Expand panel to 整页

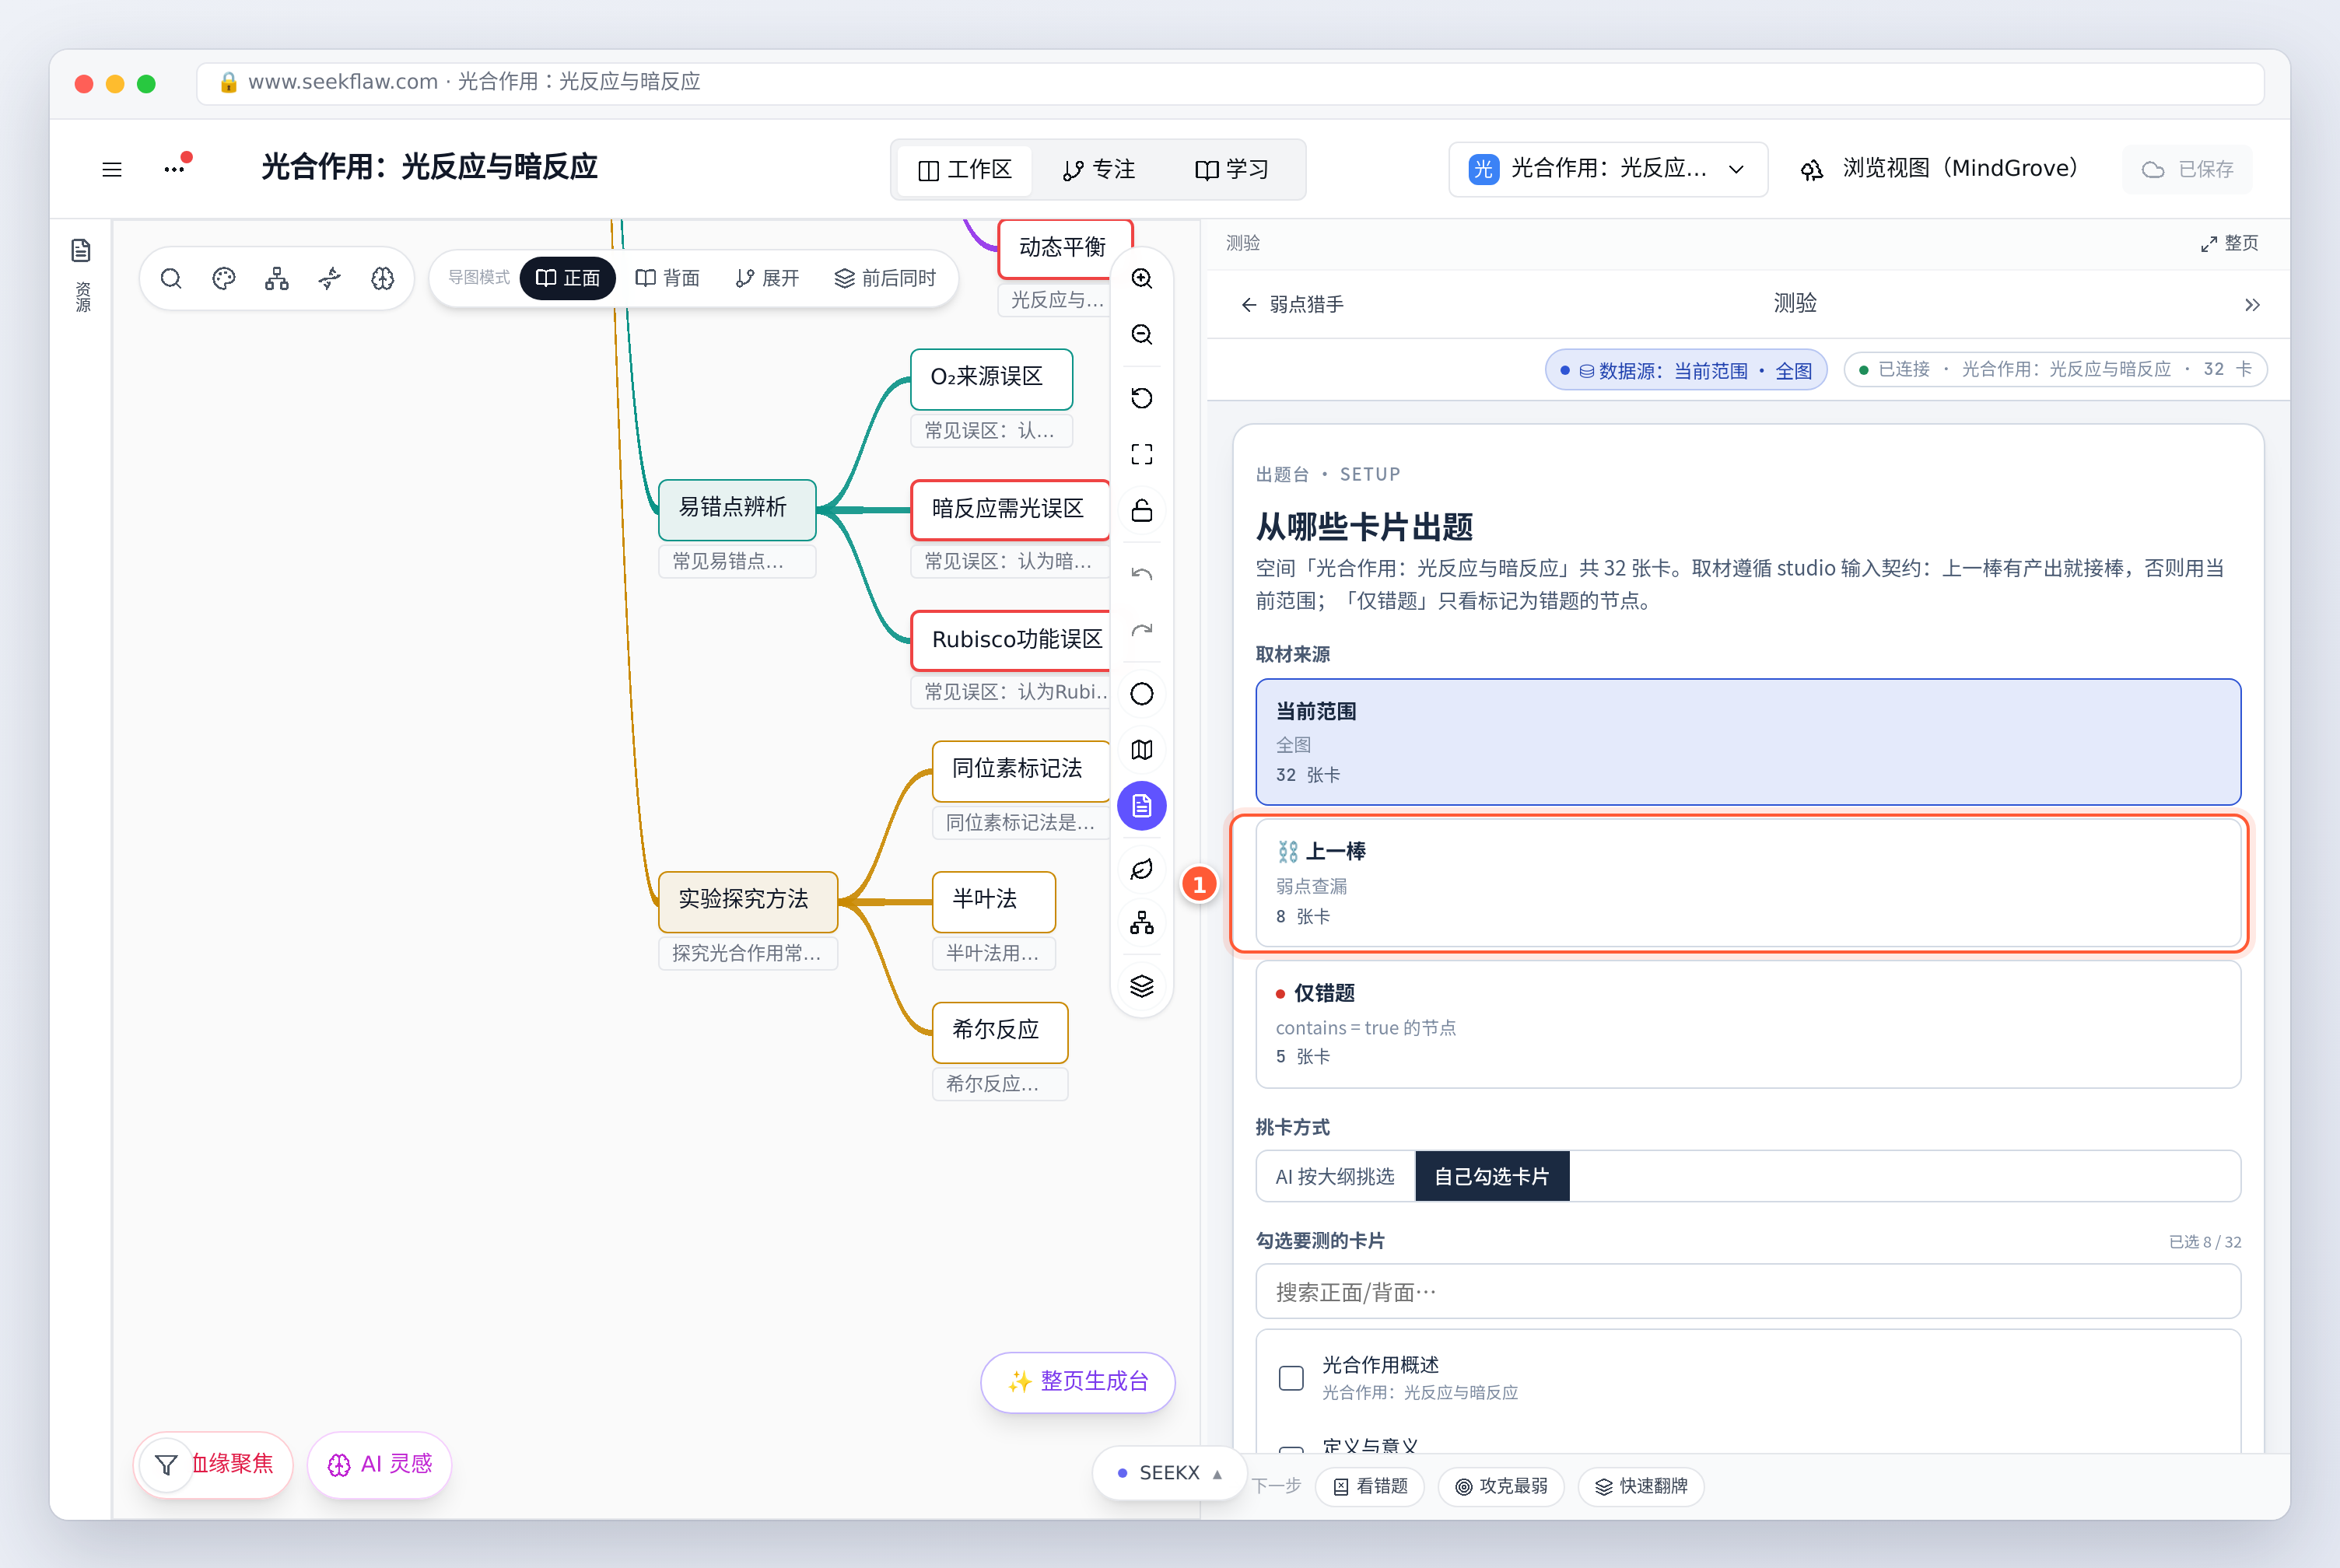(x=2229, y=243)
